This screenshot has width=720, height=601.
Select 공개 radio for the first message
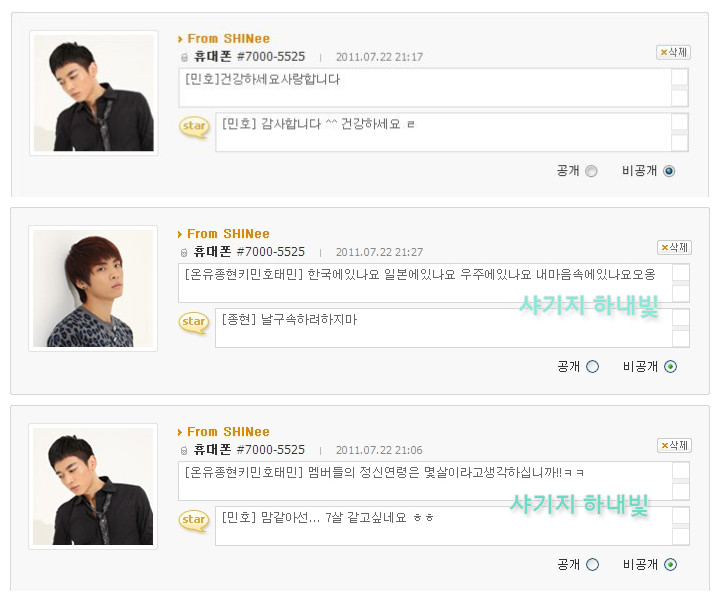tap(591, 171)
